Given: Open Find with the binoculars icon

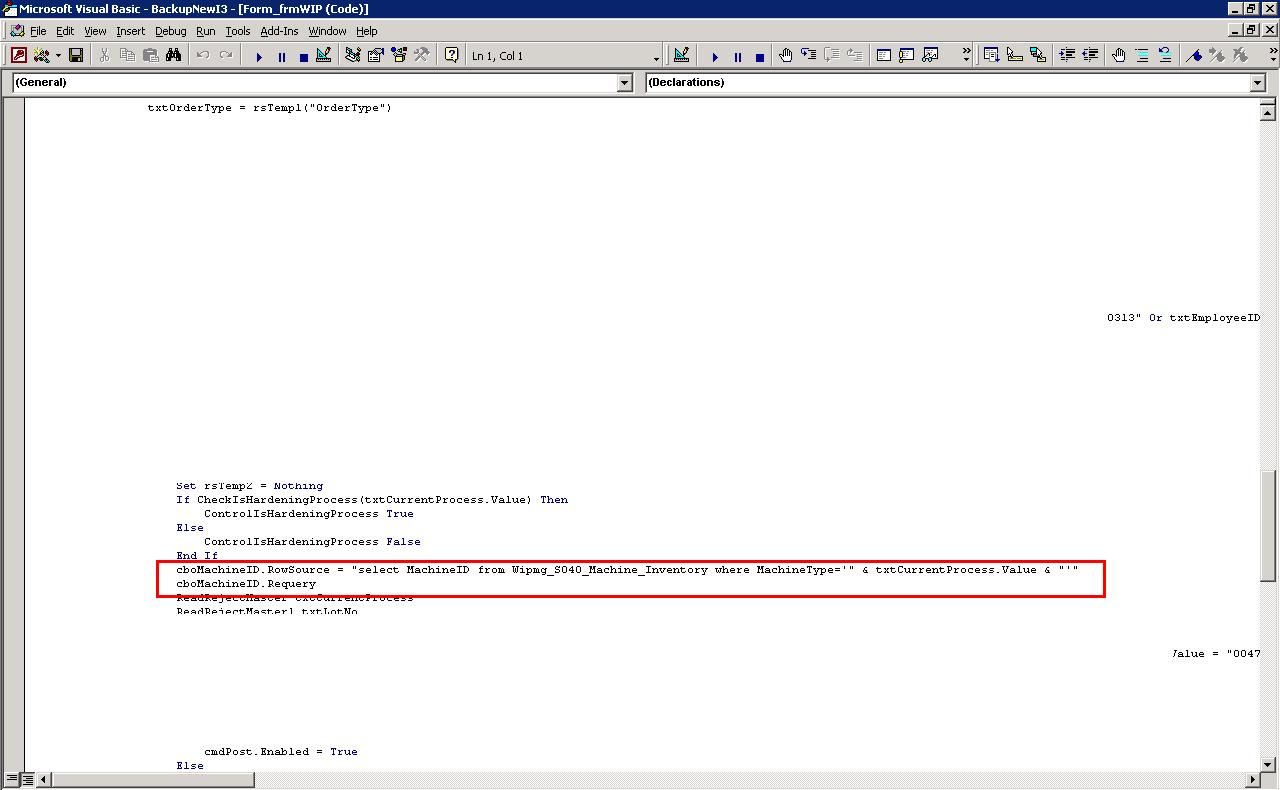Looking at the screenshot, I should pyautogui.click(x=173, y=56).
